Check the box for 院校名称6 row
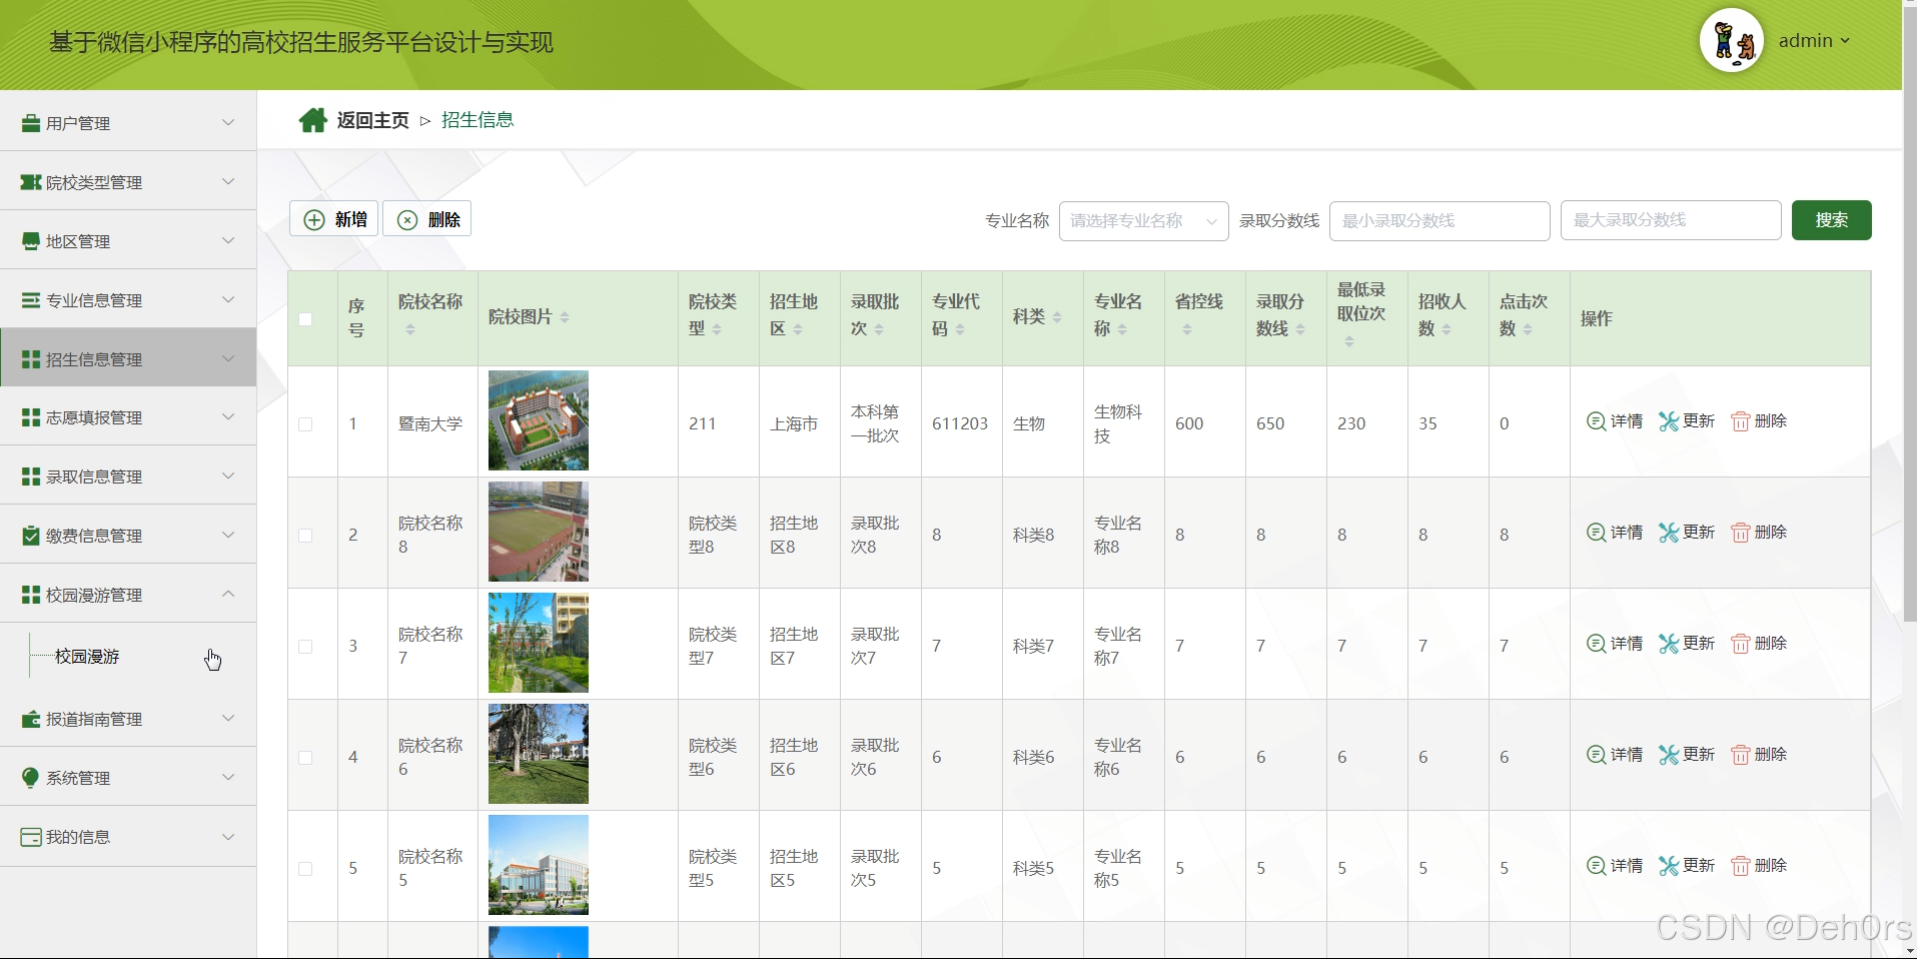1917x959 pixels. pyautogui.click(x=306, y=757)
